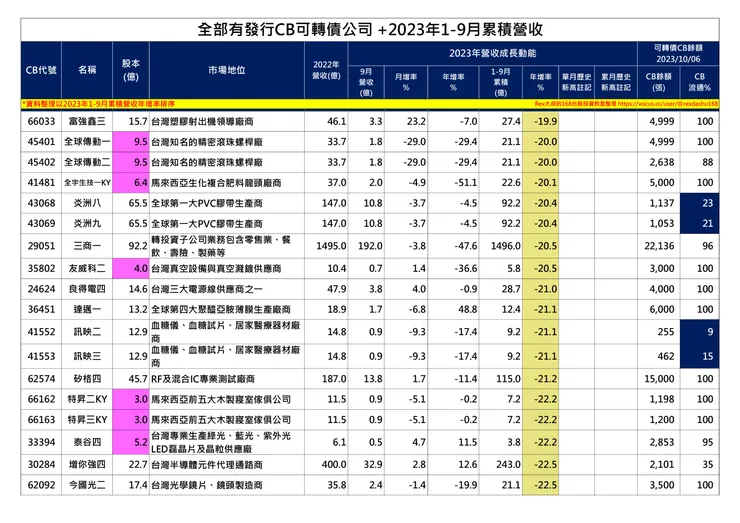The image size is (740, 523).
Task: Select the name 矽格四
Action: [x=87, y=379]
